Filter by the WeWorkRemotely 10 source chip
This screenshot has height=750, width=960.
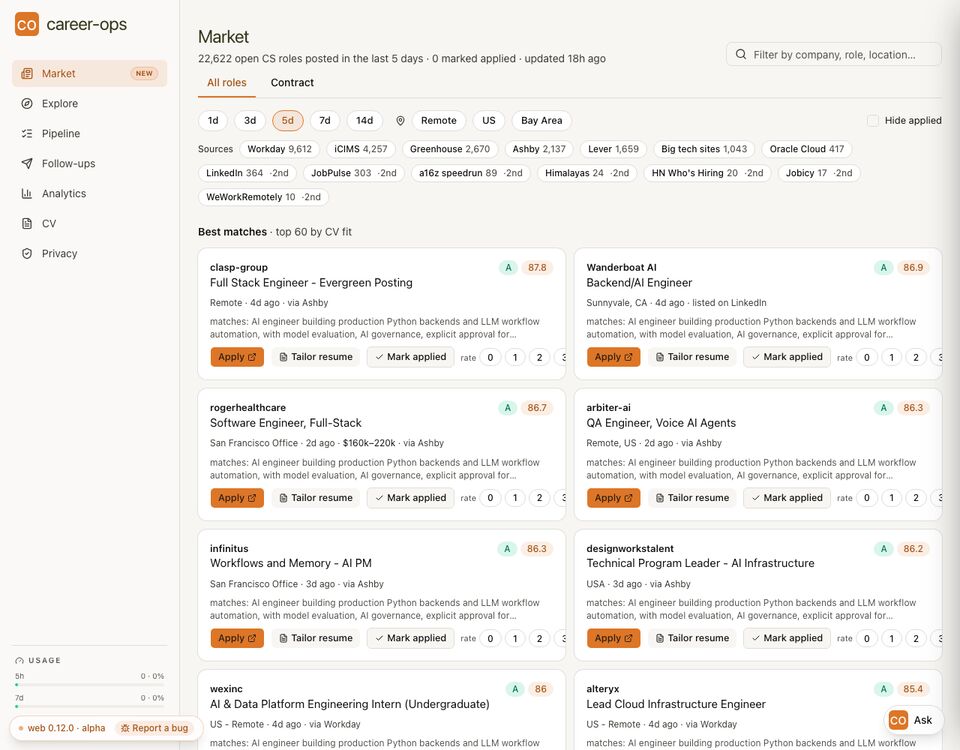click(263, 197)
